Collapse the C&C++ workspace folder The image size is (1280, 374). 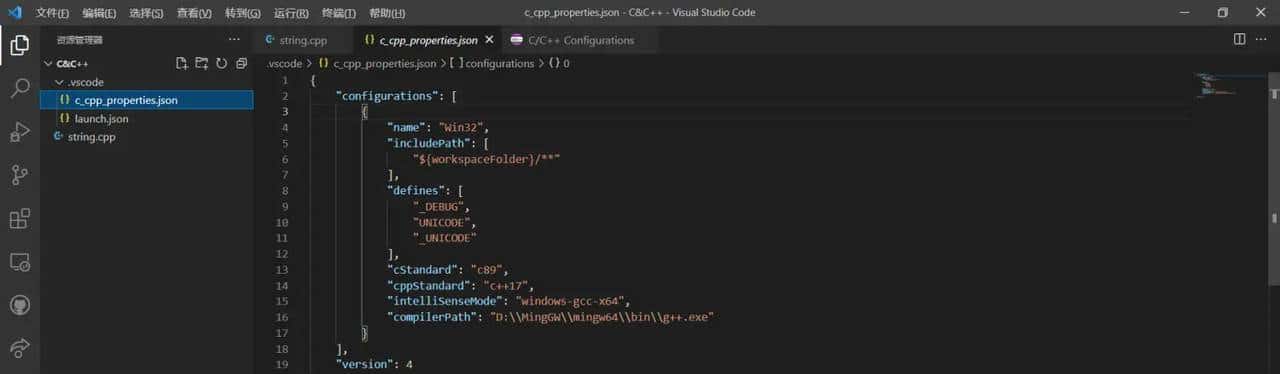[47, 64]
